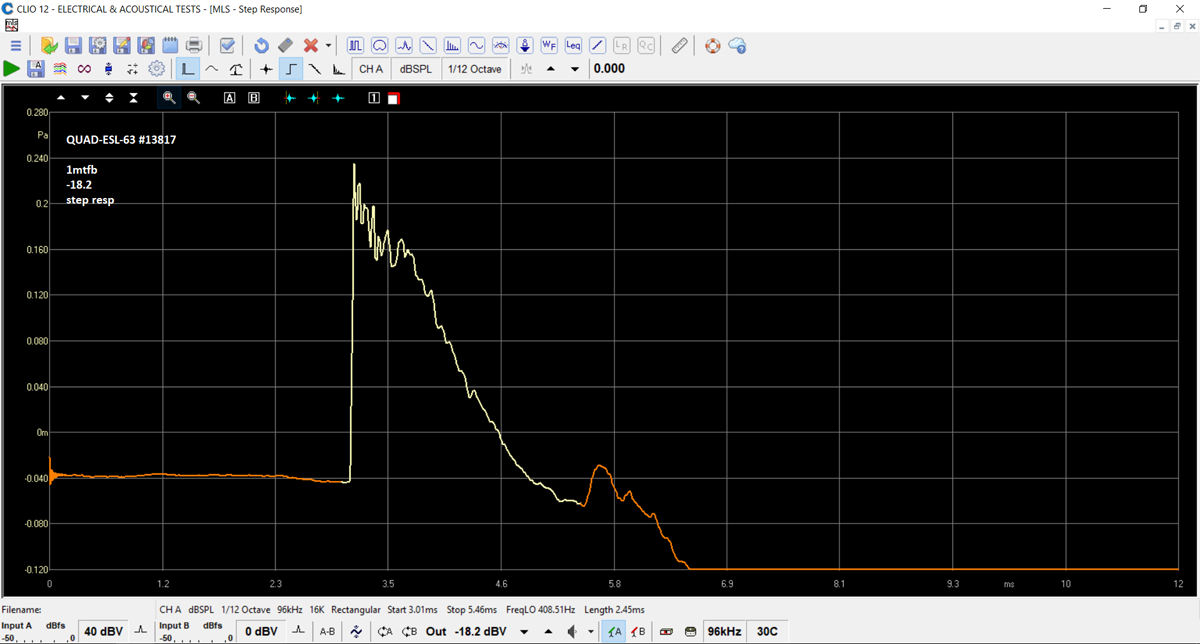Open measurement settings gear icon
The height and width of the screenshot is (644, 1200).
157,69
